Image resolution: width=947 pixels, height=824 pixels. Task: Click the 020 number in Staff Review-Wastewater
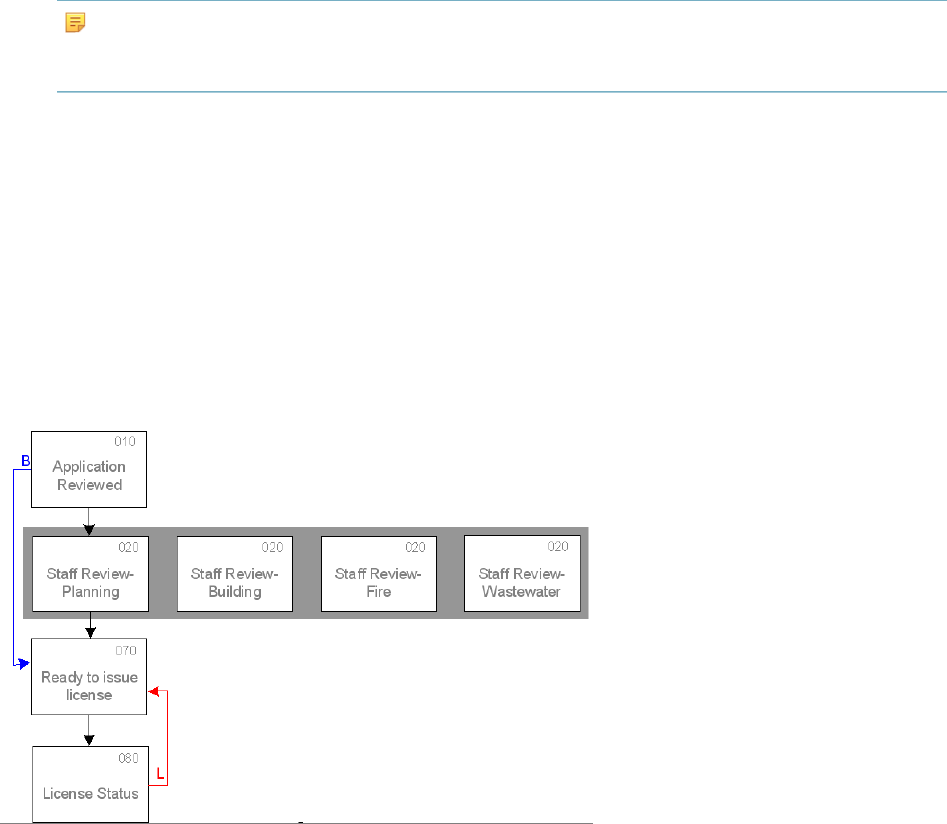pyautogui.click(x=558, y=547)
